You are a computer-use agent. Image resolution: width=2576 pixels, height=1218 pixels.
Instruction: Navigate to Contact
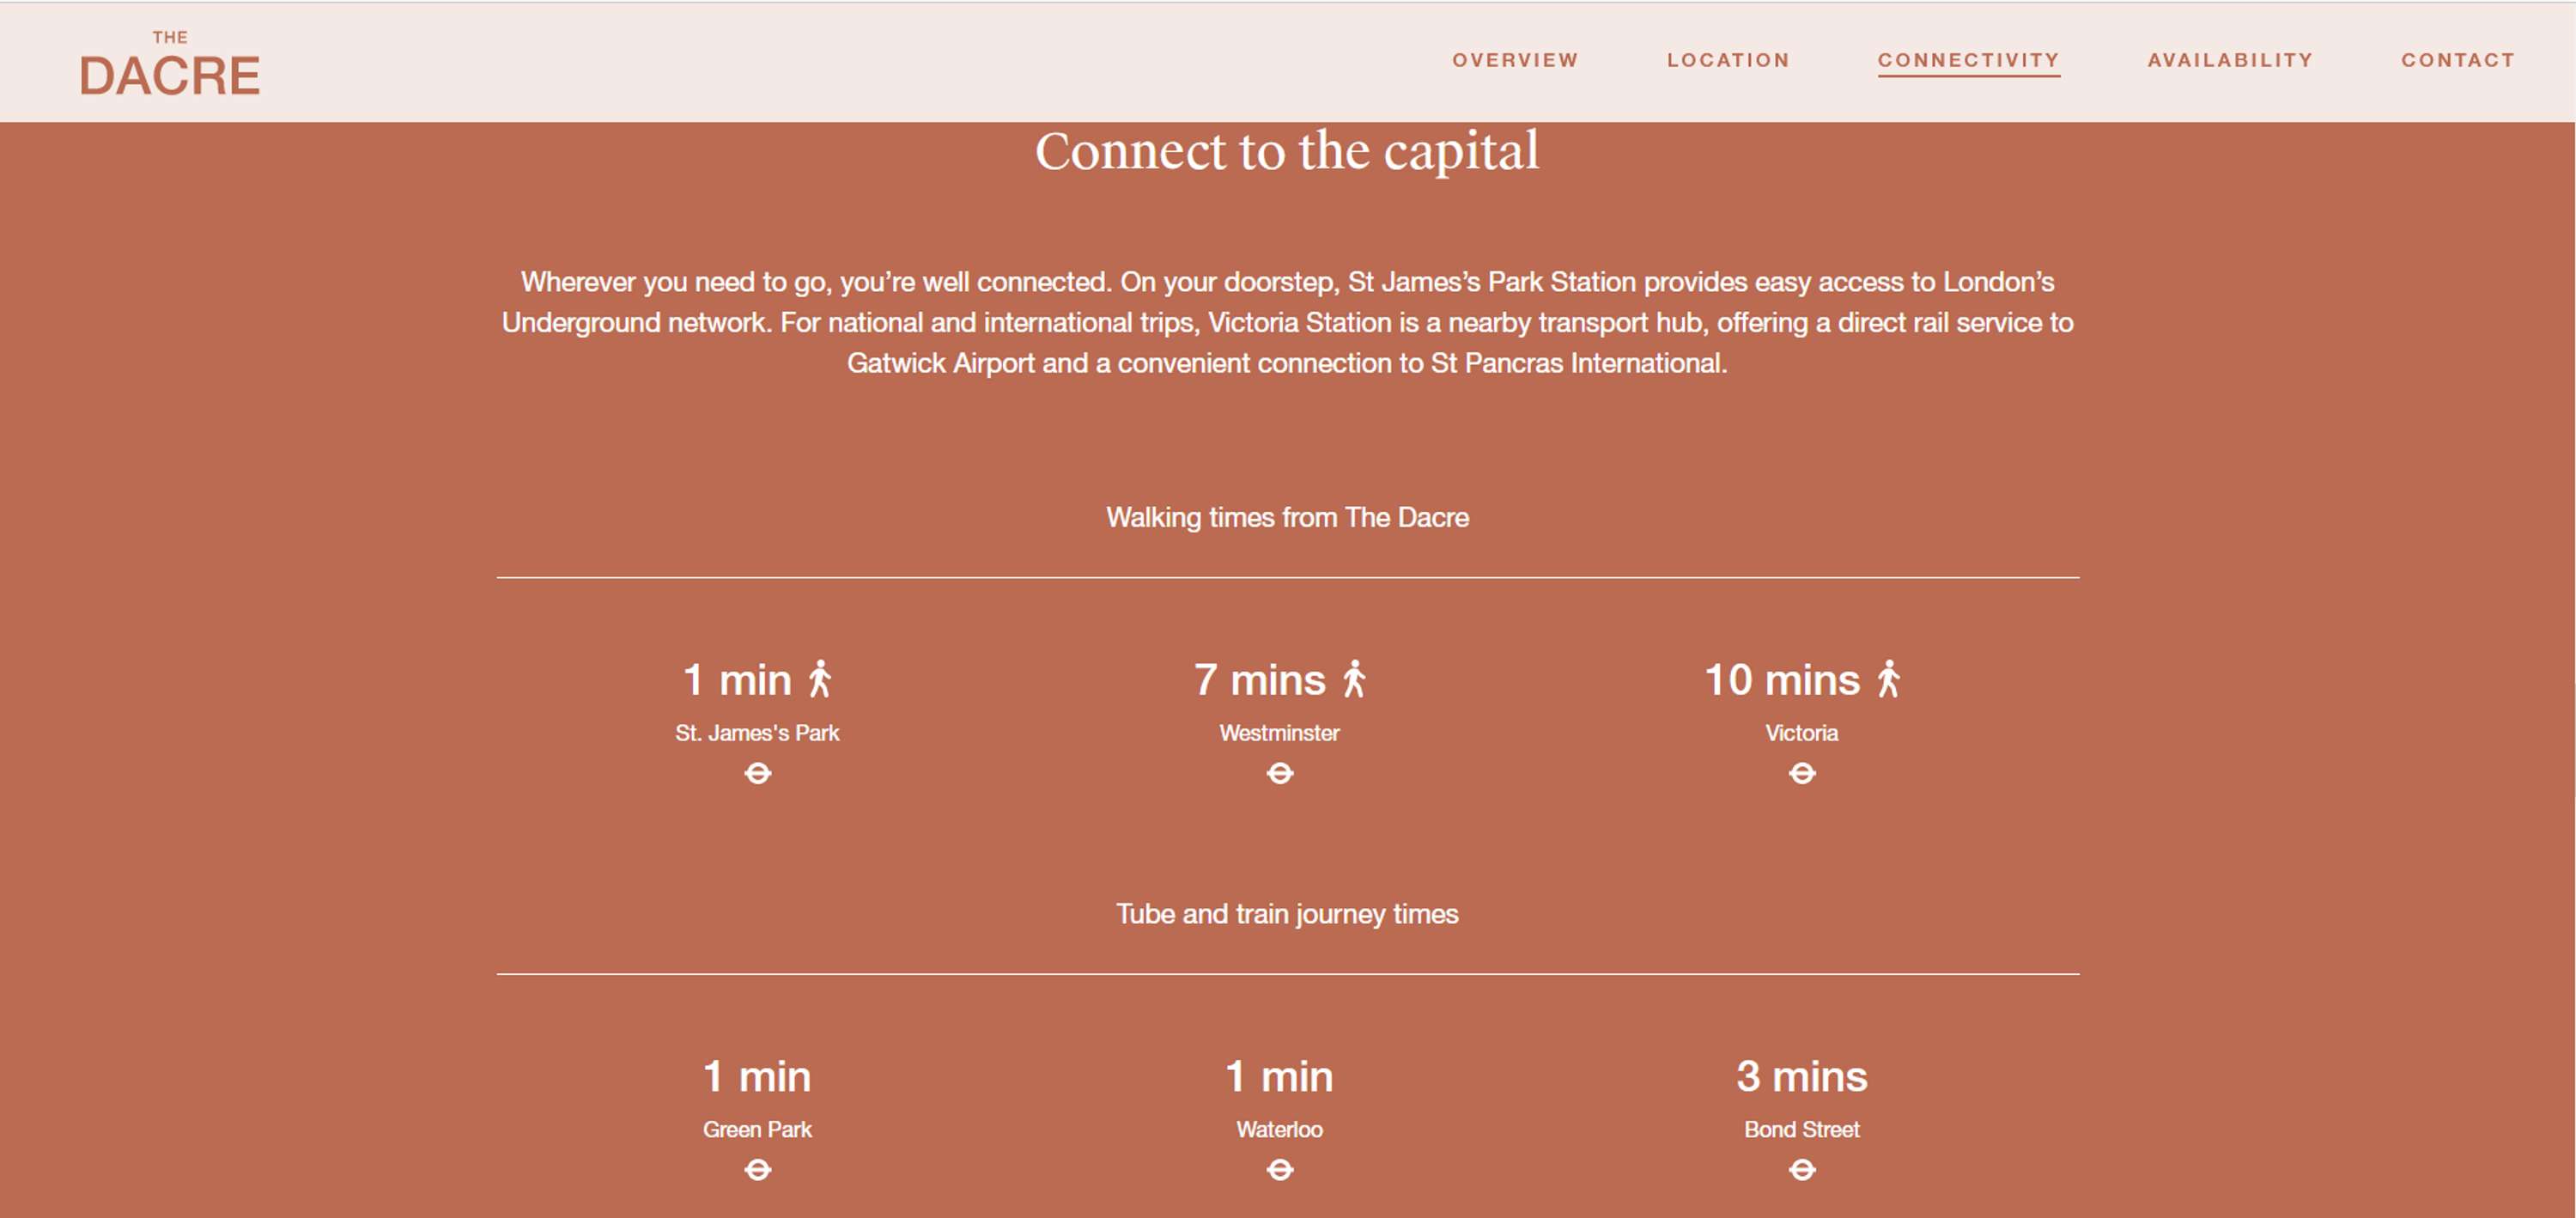2458,60
